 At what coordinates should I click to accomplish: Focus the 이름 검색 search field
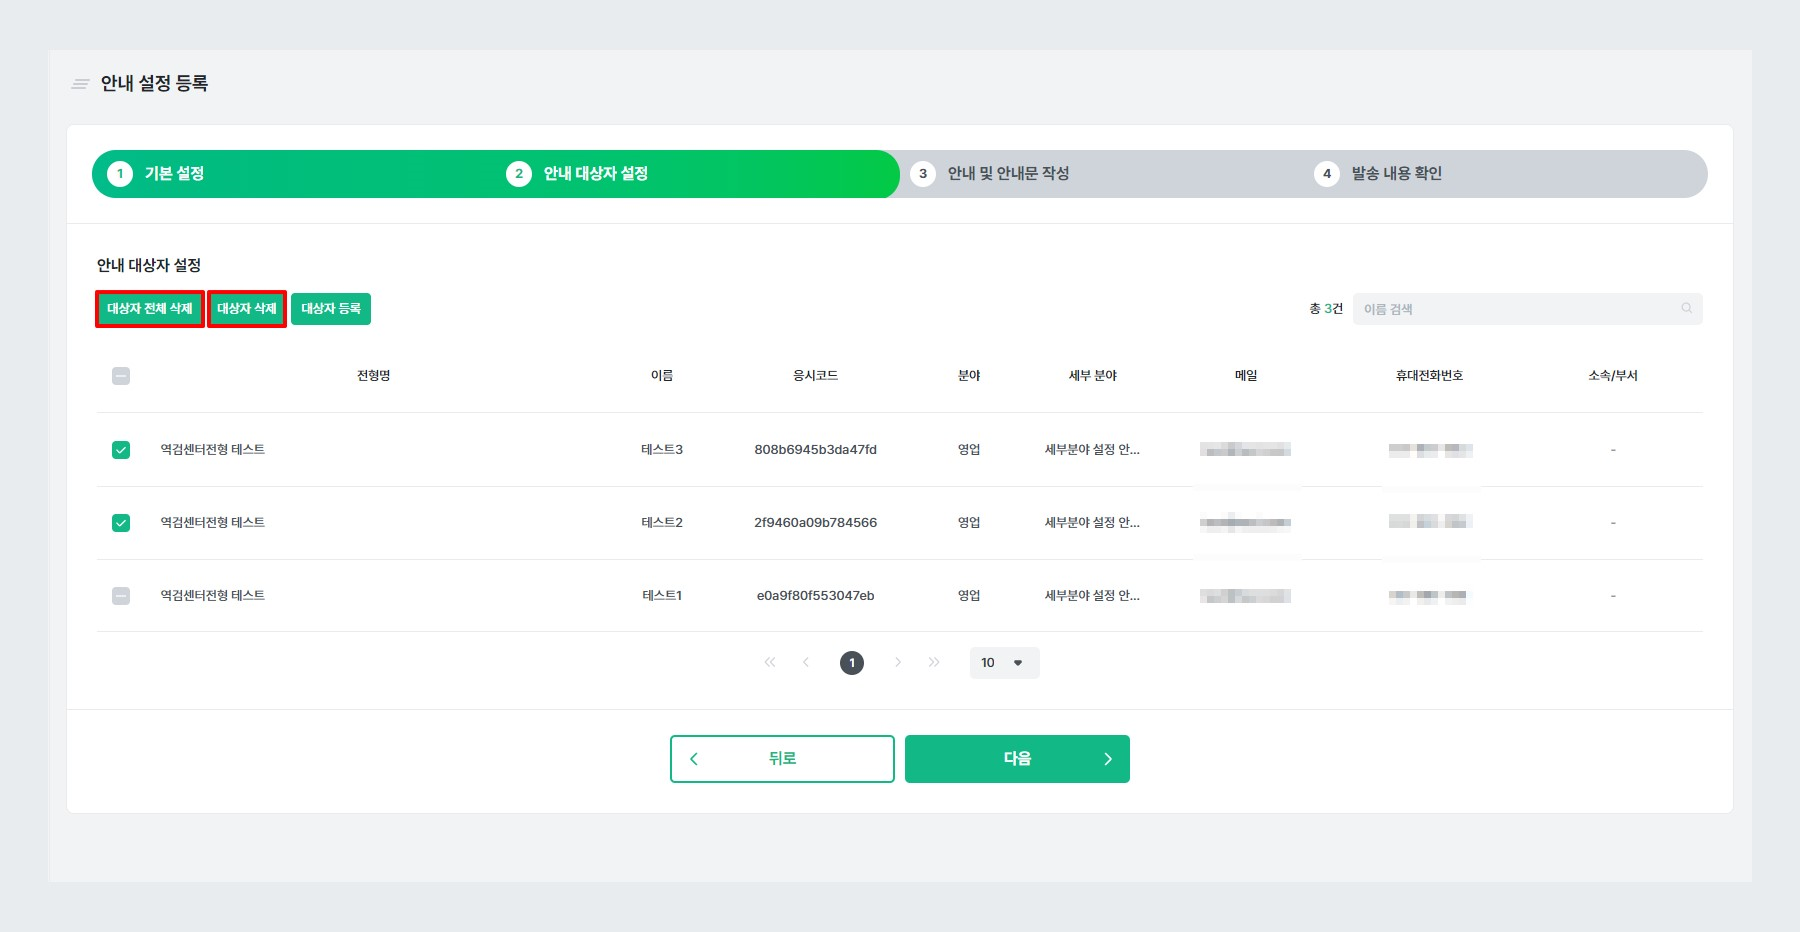point(1527,309)
